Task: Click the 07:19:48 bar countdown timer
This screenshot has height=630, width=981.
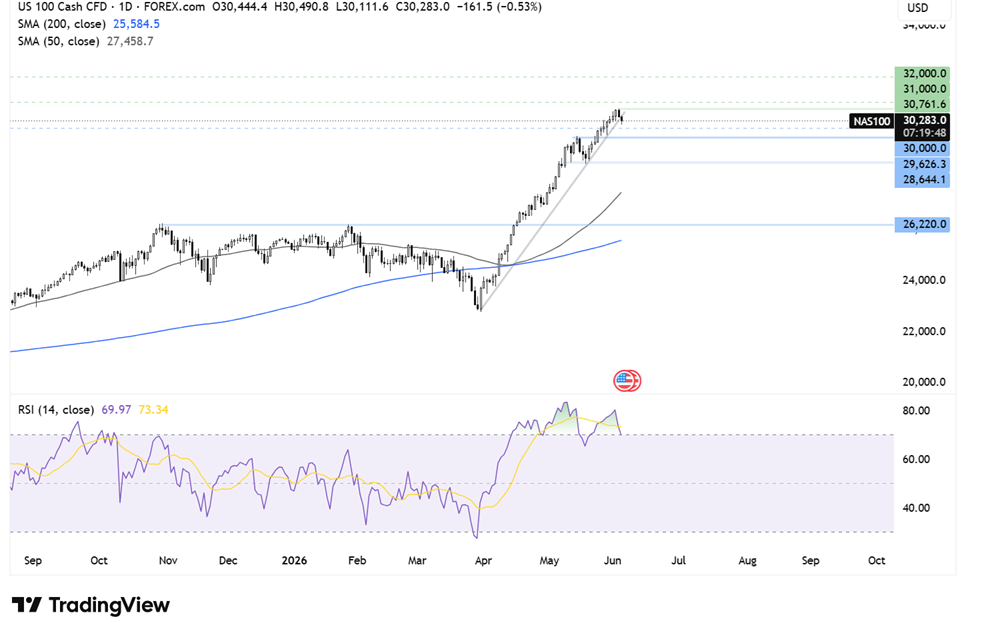Action: coord(922,133)
